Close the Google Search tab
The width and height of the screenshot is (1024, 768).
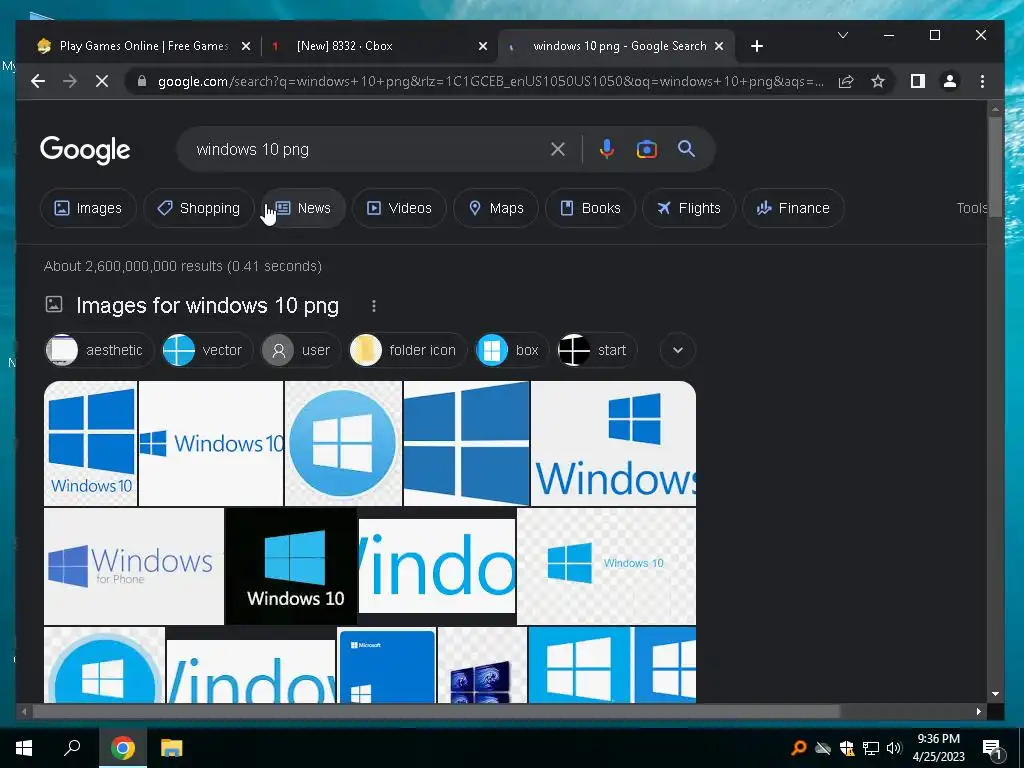[x=719, y=46]
